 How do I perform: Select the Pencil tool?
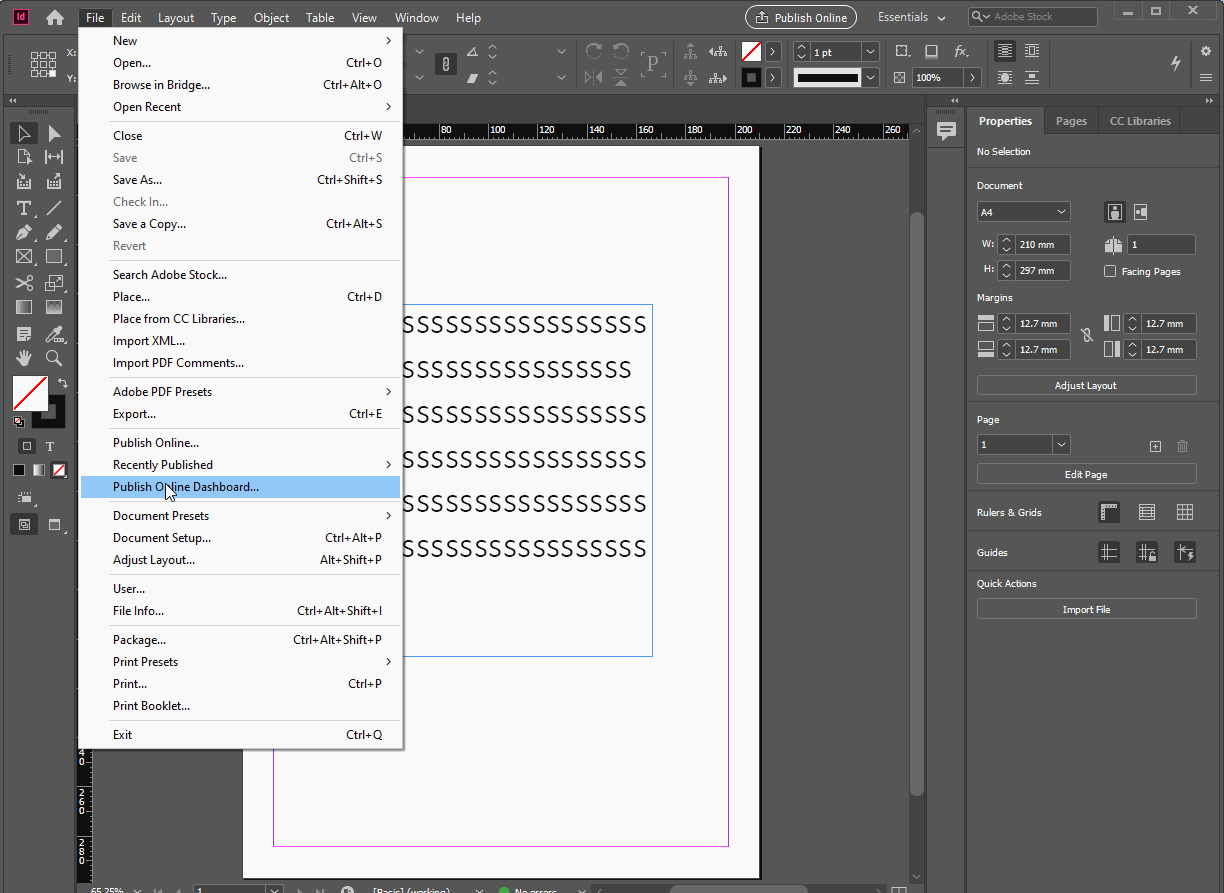click(54, 232)
